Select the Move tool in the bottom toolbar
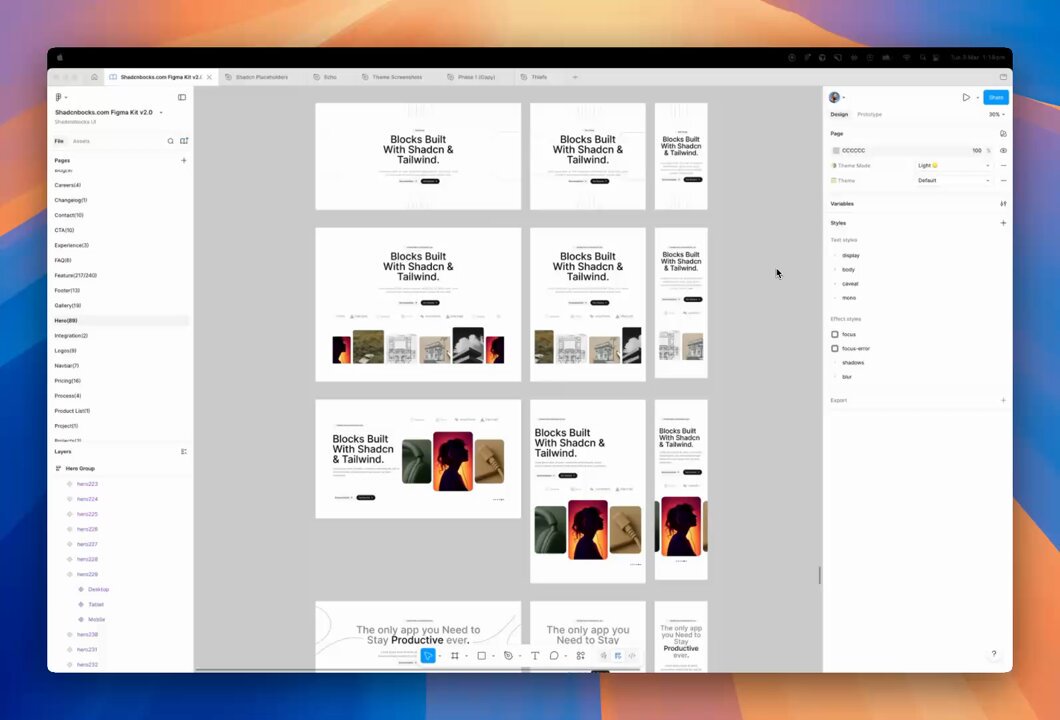Screen dimensions: 1060x720 (428, 656)
